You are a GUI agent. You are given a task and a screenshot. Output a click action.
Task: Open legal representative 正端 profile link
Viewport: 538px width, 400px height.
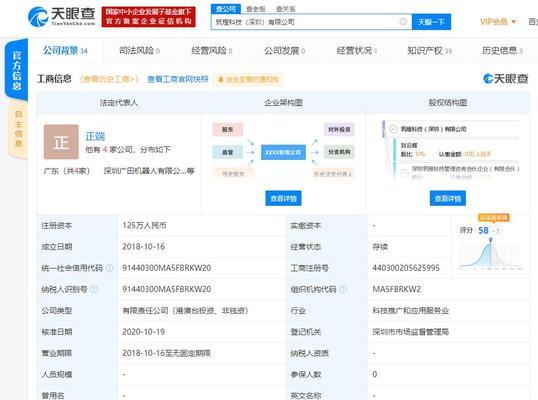tap(95, 136)
